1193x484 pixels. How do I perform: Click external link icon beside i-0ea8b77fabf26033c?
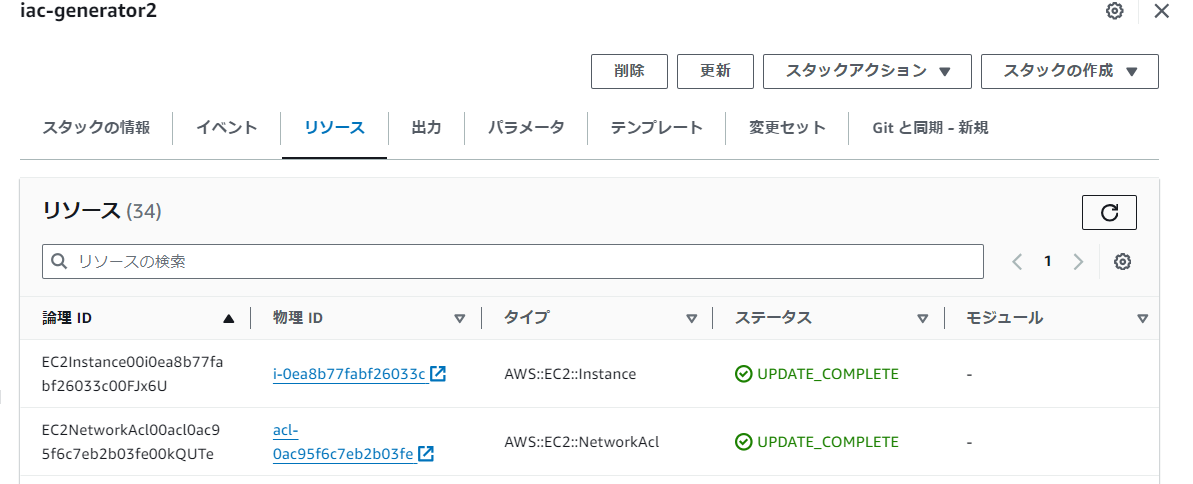point(438,374)
